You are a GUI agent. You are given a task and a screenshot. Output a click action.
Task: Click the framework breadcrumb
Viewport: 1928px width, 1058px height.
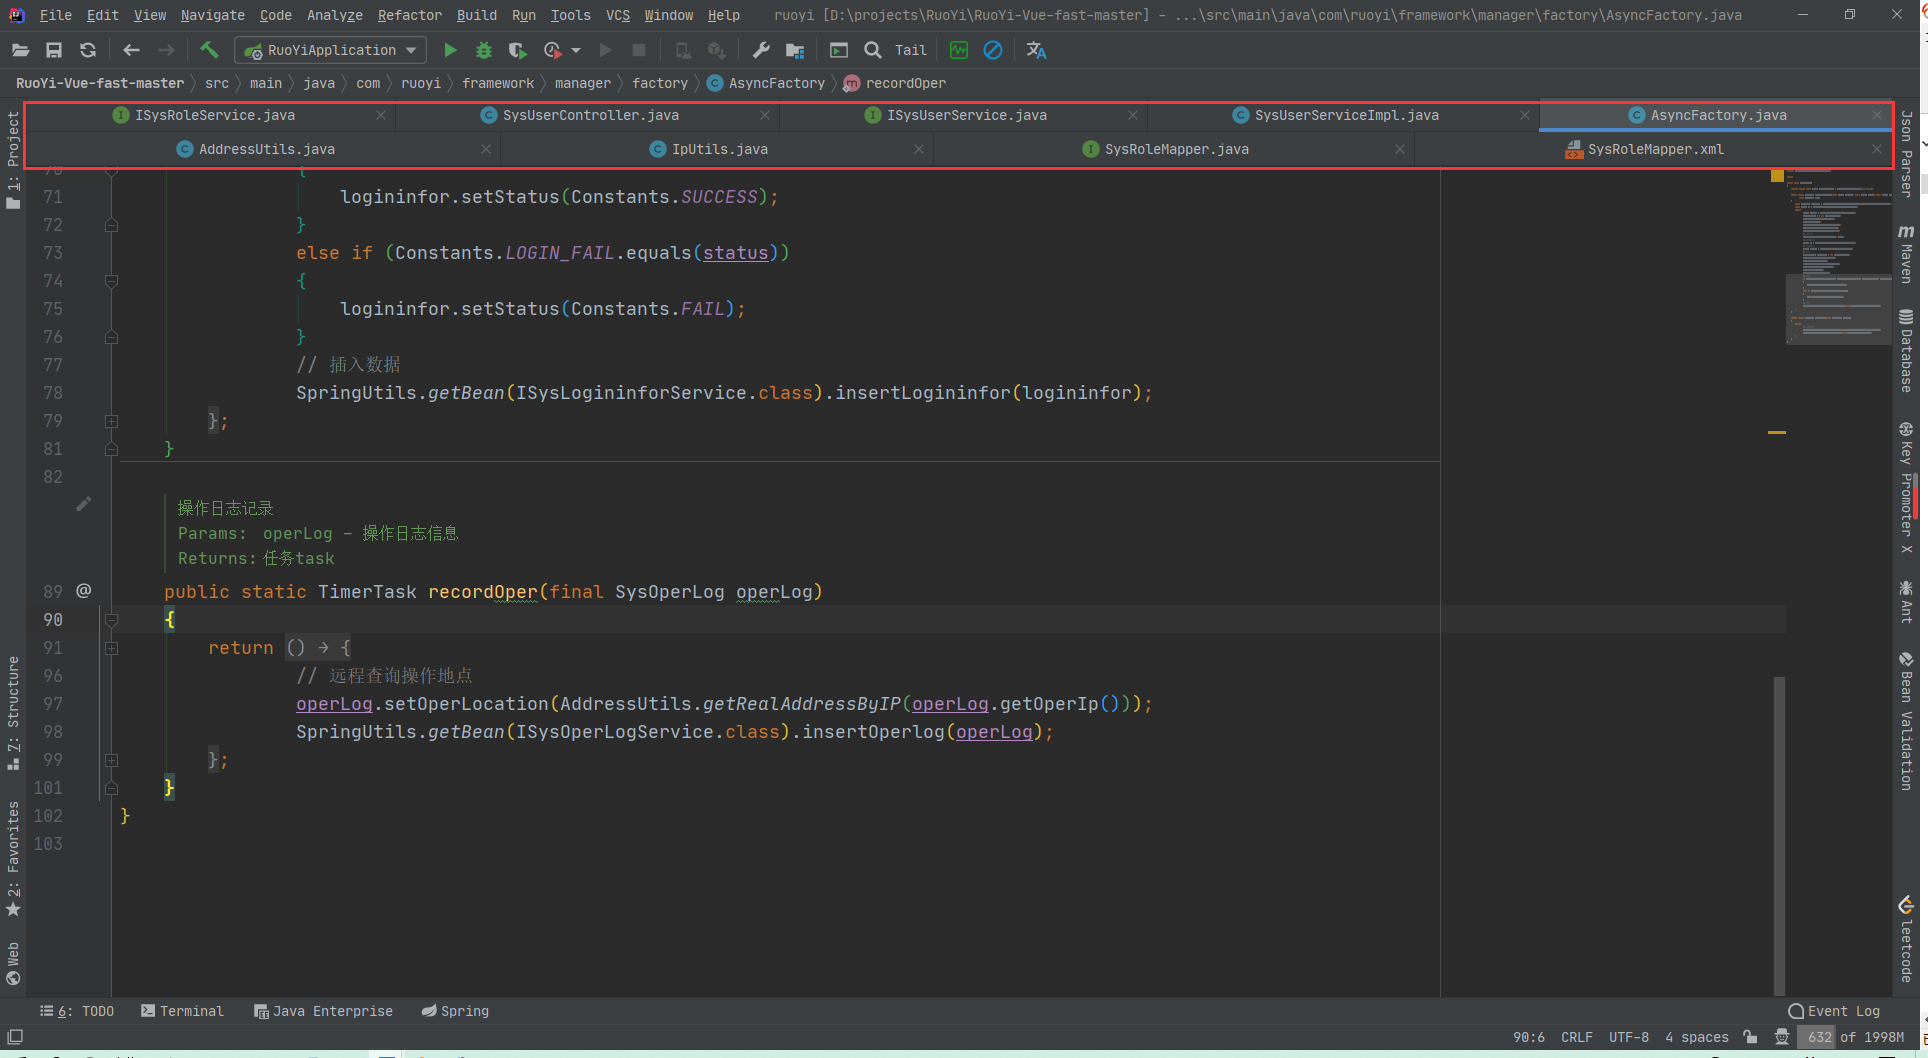498,83
